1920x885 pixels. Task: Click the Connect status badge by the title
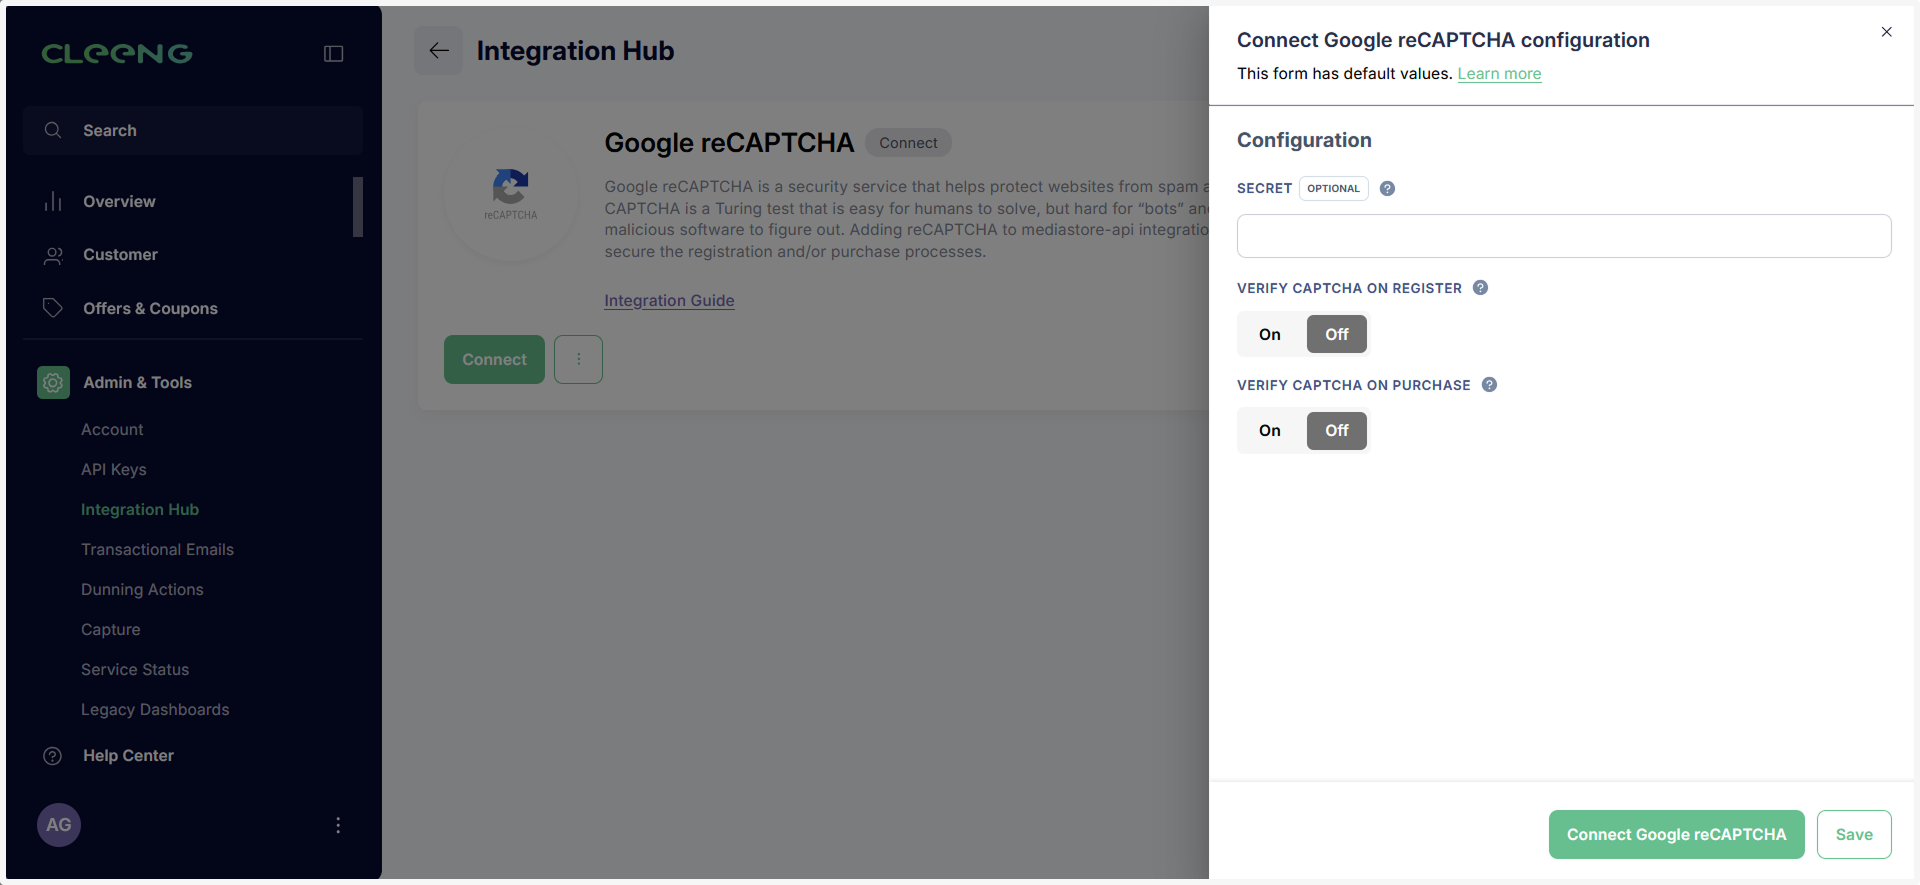pyautogui.click(x=908, y=143)
